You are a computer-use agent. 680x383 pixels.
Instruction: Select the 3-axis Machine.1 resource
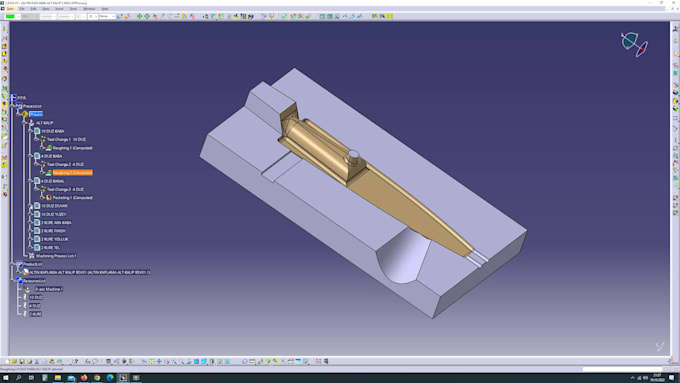(49, 289)
